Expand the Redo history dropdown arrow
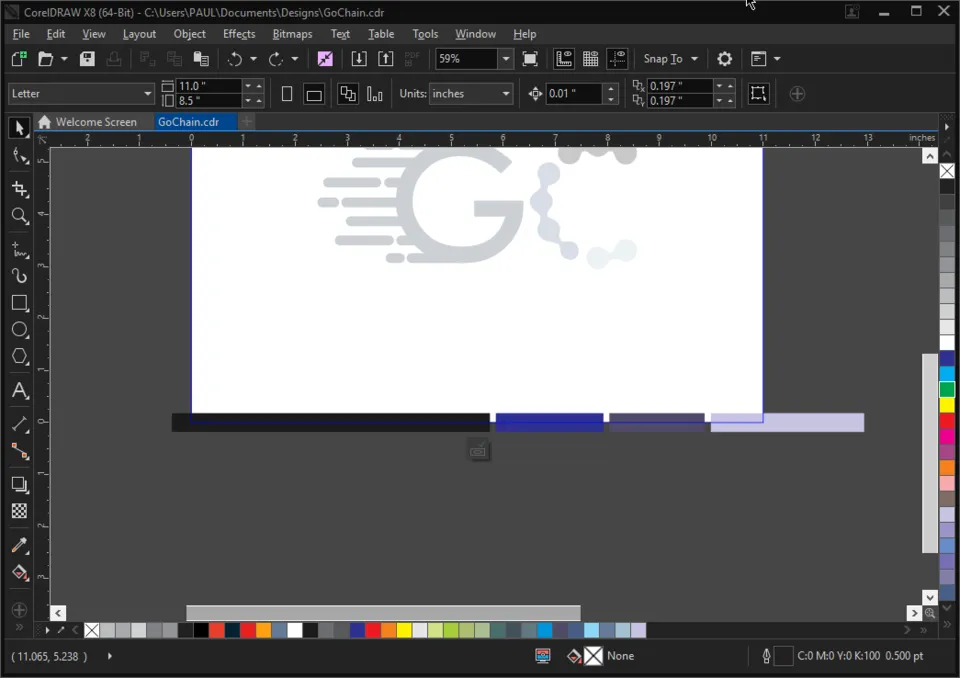 point(294,59)
